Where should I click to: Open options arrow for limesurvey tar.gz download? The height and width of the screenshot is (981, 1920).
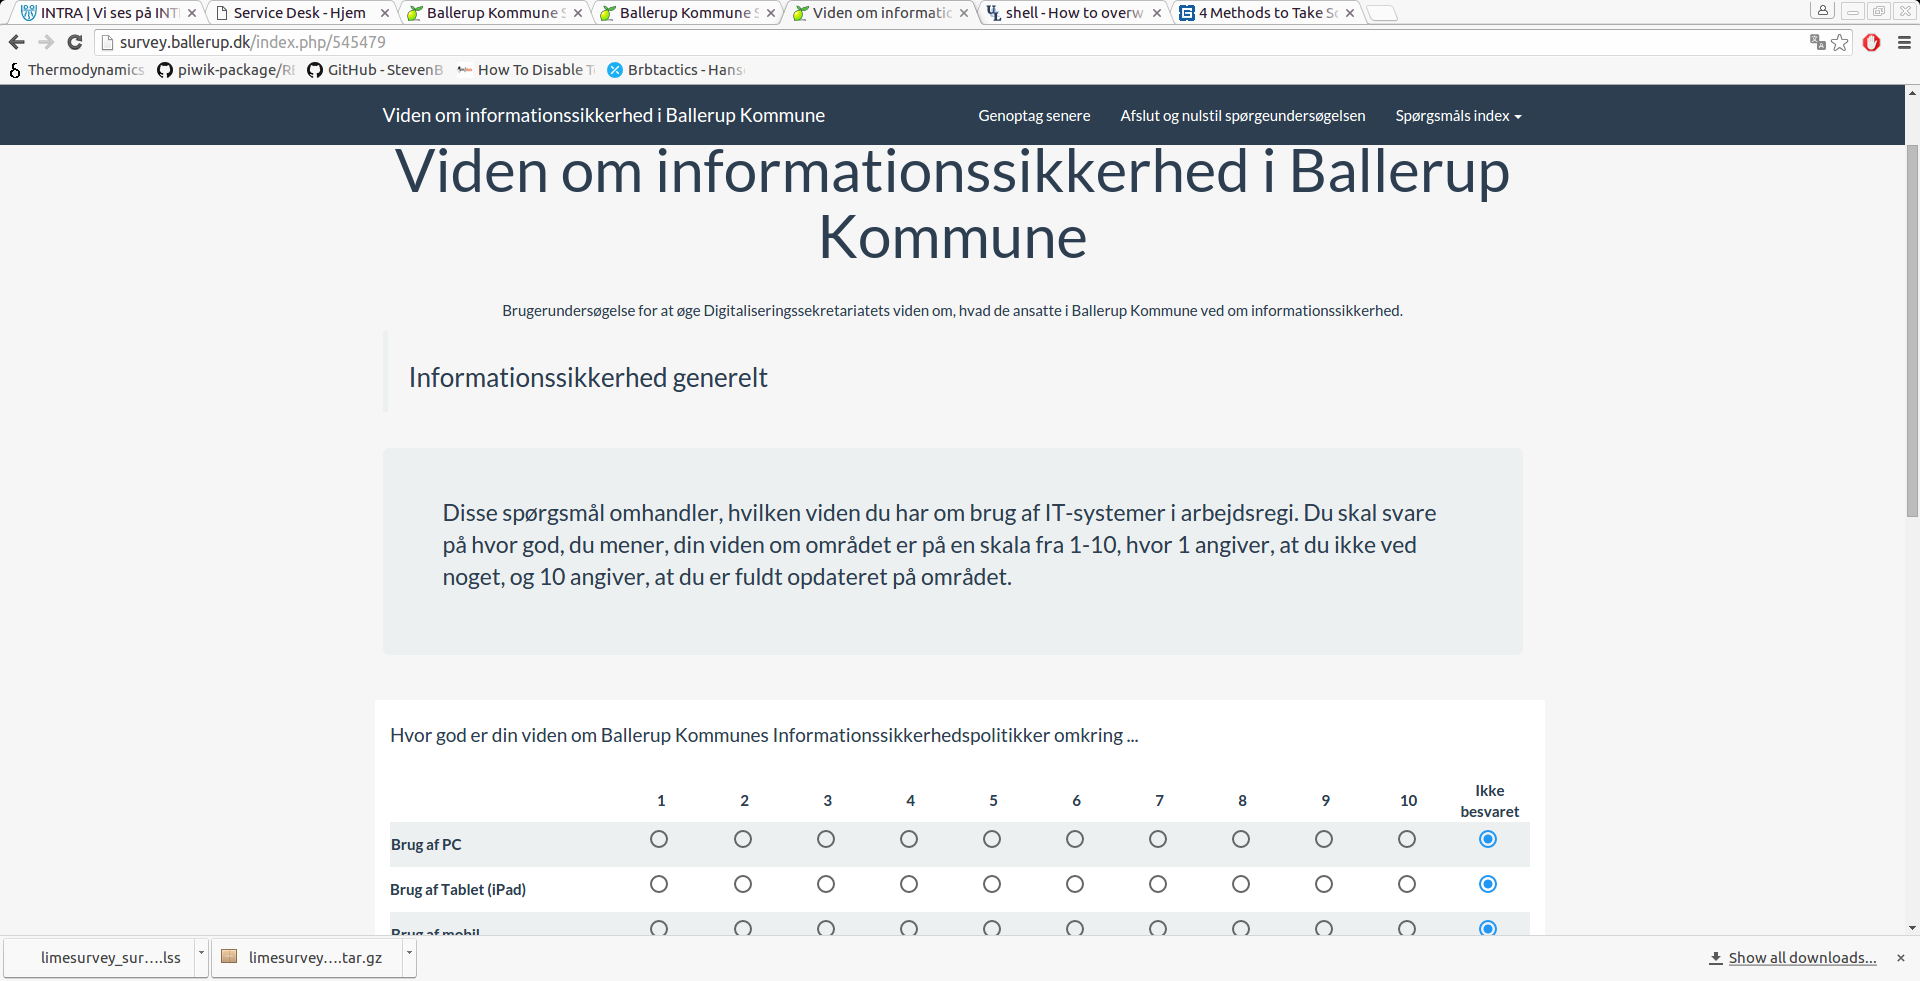(409, 954)
